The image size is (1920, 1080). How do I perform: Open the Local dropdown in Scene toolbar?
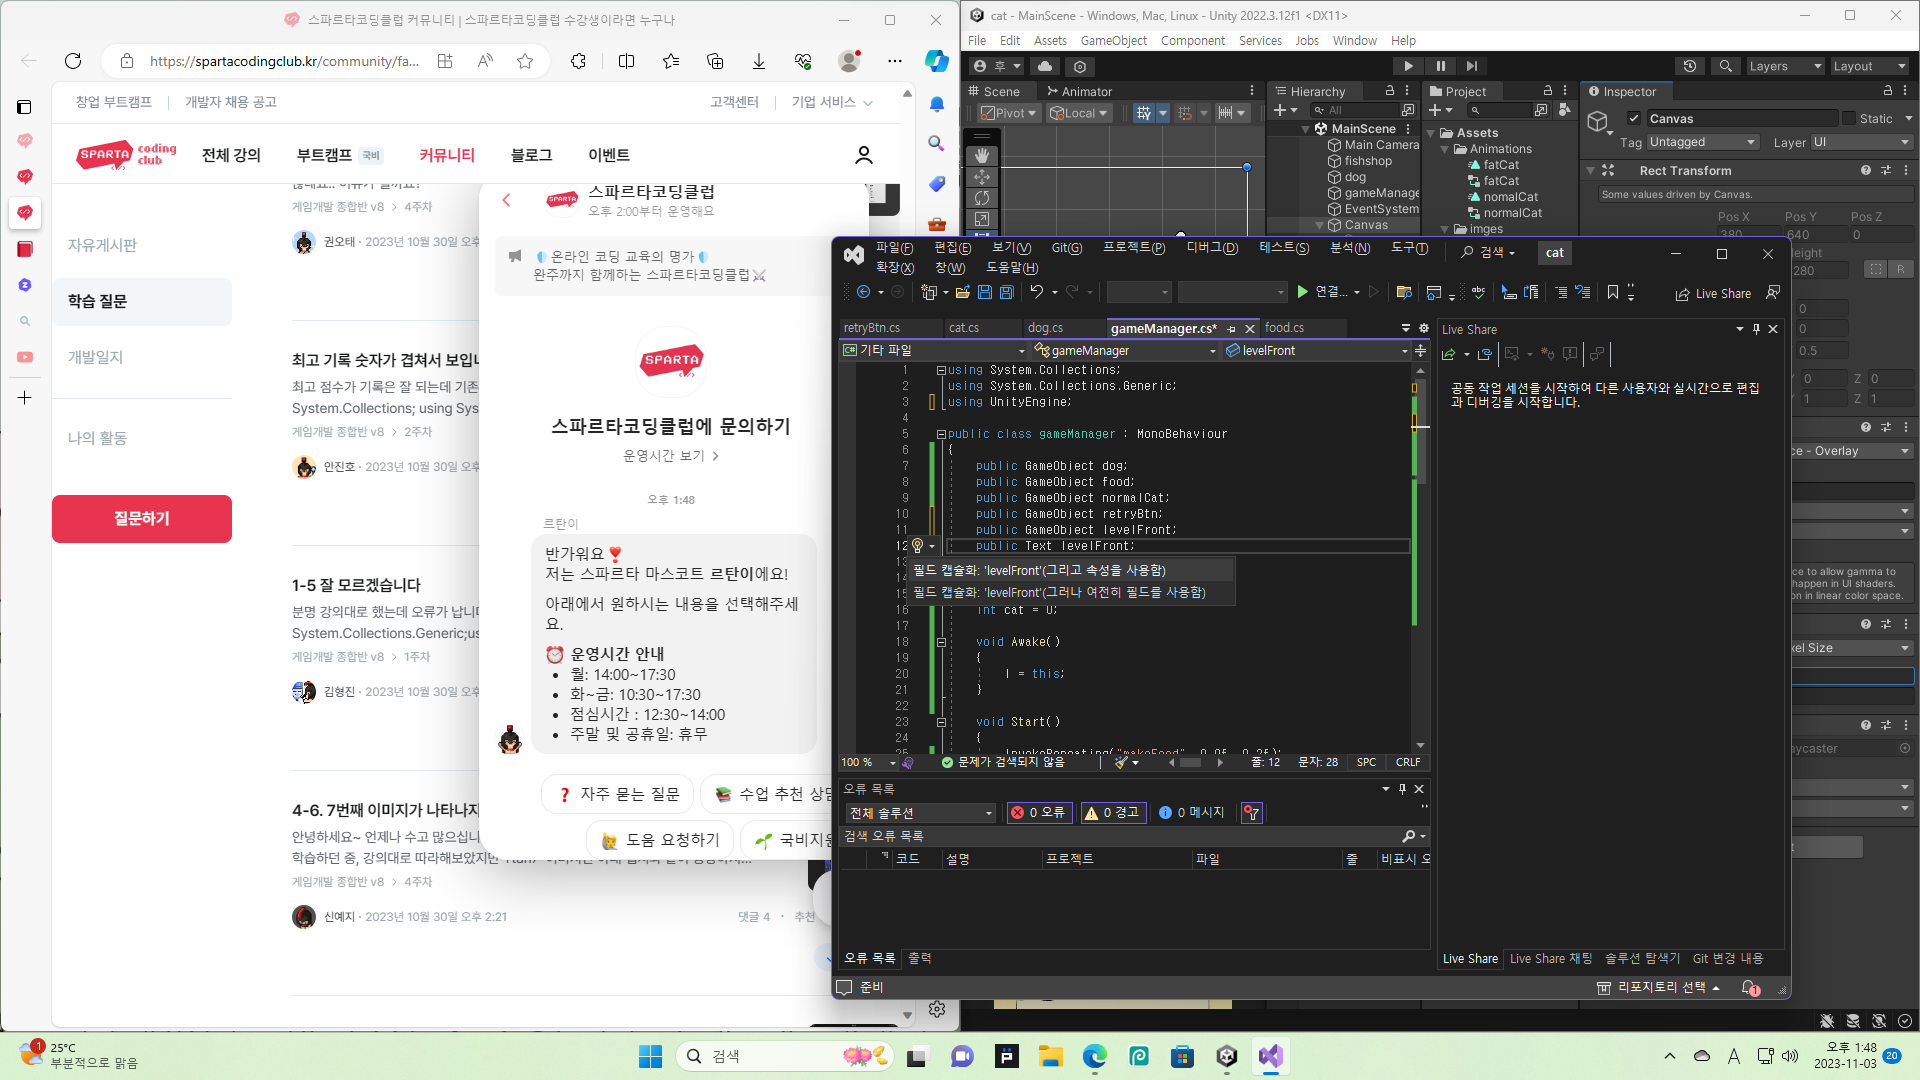[1078, 113]
